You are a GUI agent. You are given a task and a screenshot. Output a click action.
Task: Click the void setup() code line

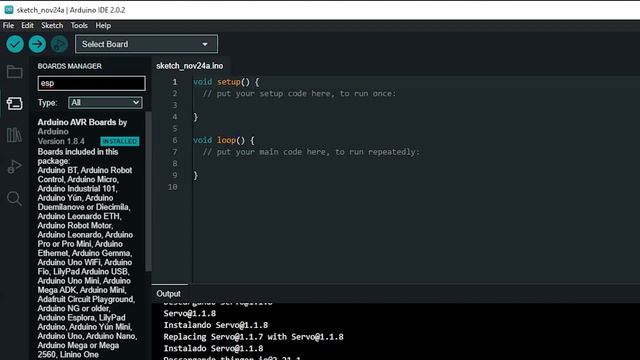tap(226, 82)
